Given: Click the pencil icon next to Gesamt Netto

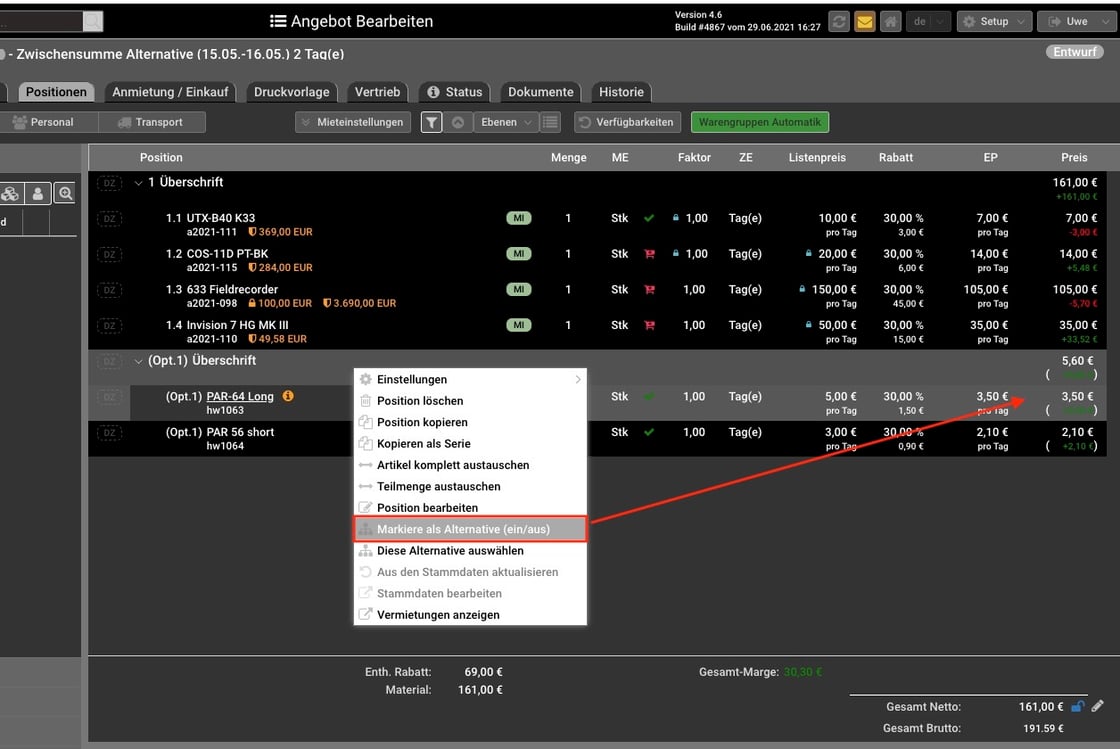Looking at the screenshot, I should click(1098, 706).
